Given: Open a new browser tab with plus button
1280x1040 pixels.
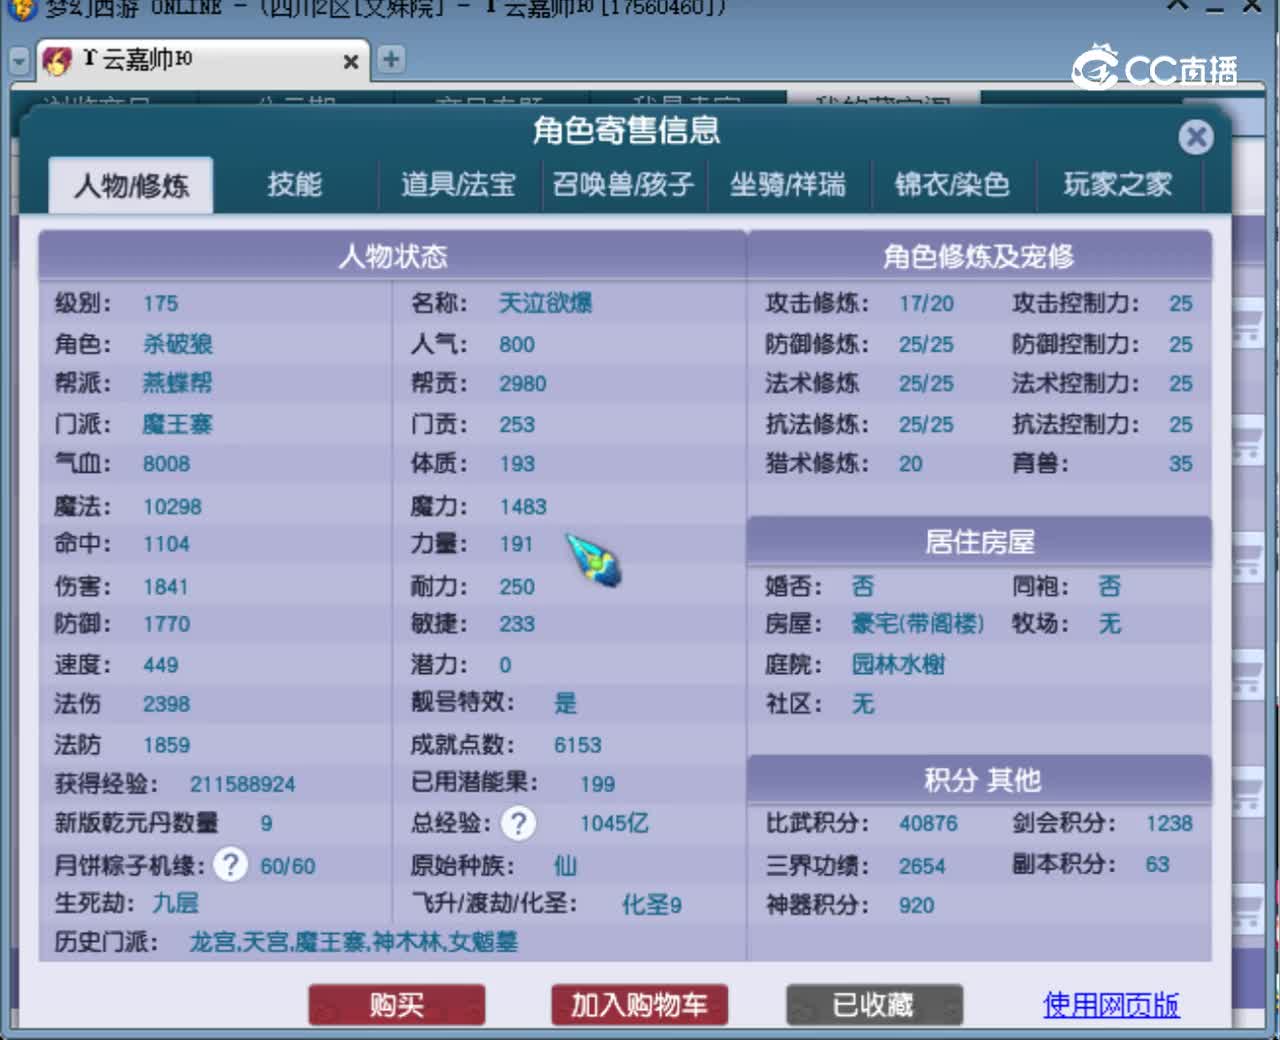Looking at the screenshot, I should point(391,60).
